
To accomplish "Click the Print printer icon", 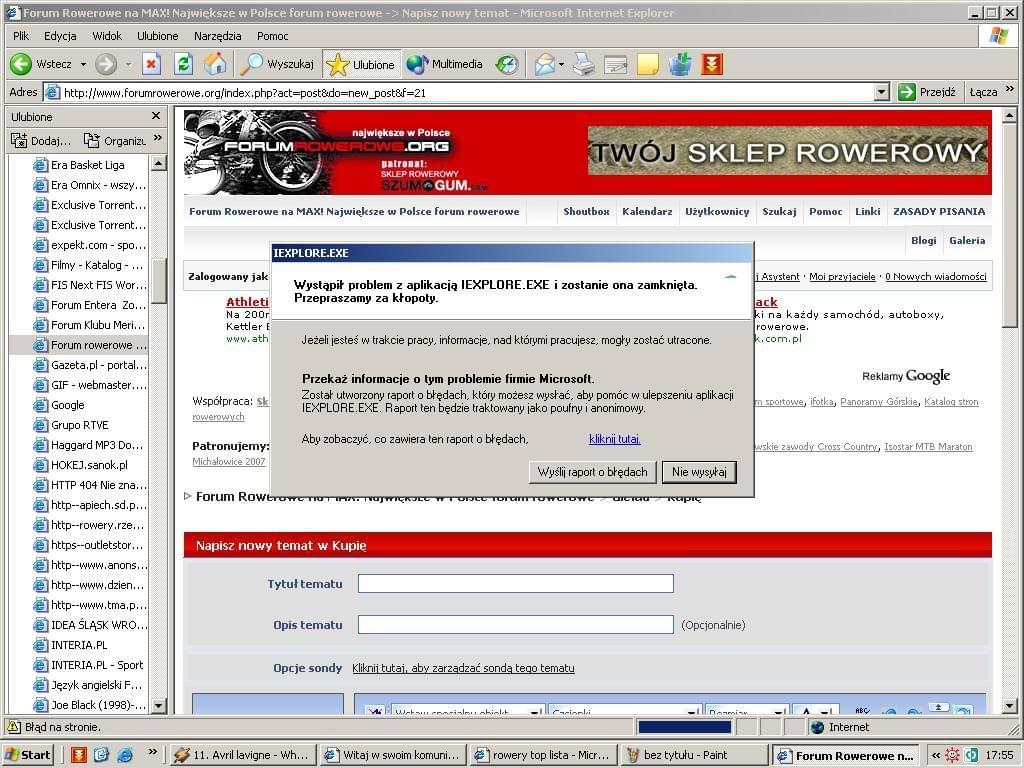I will pyautogui.click(x=584, y=64).
